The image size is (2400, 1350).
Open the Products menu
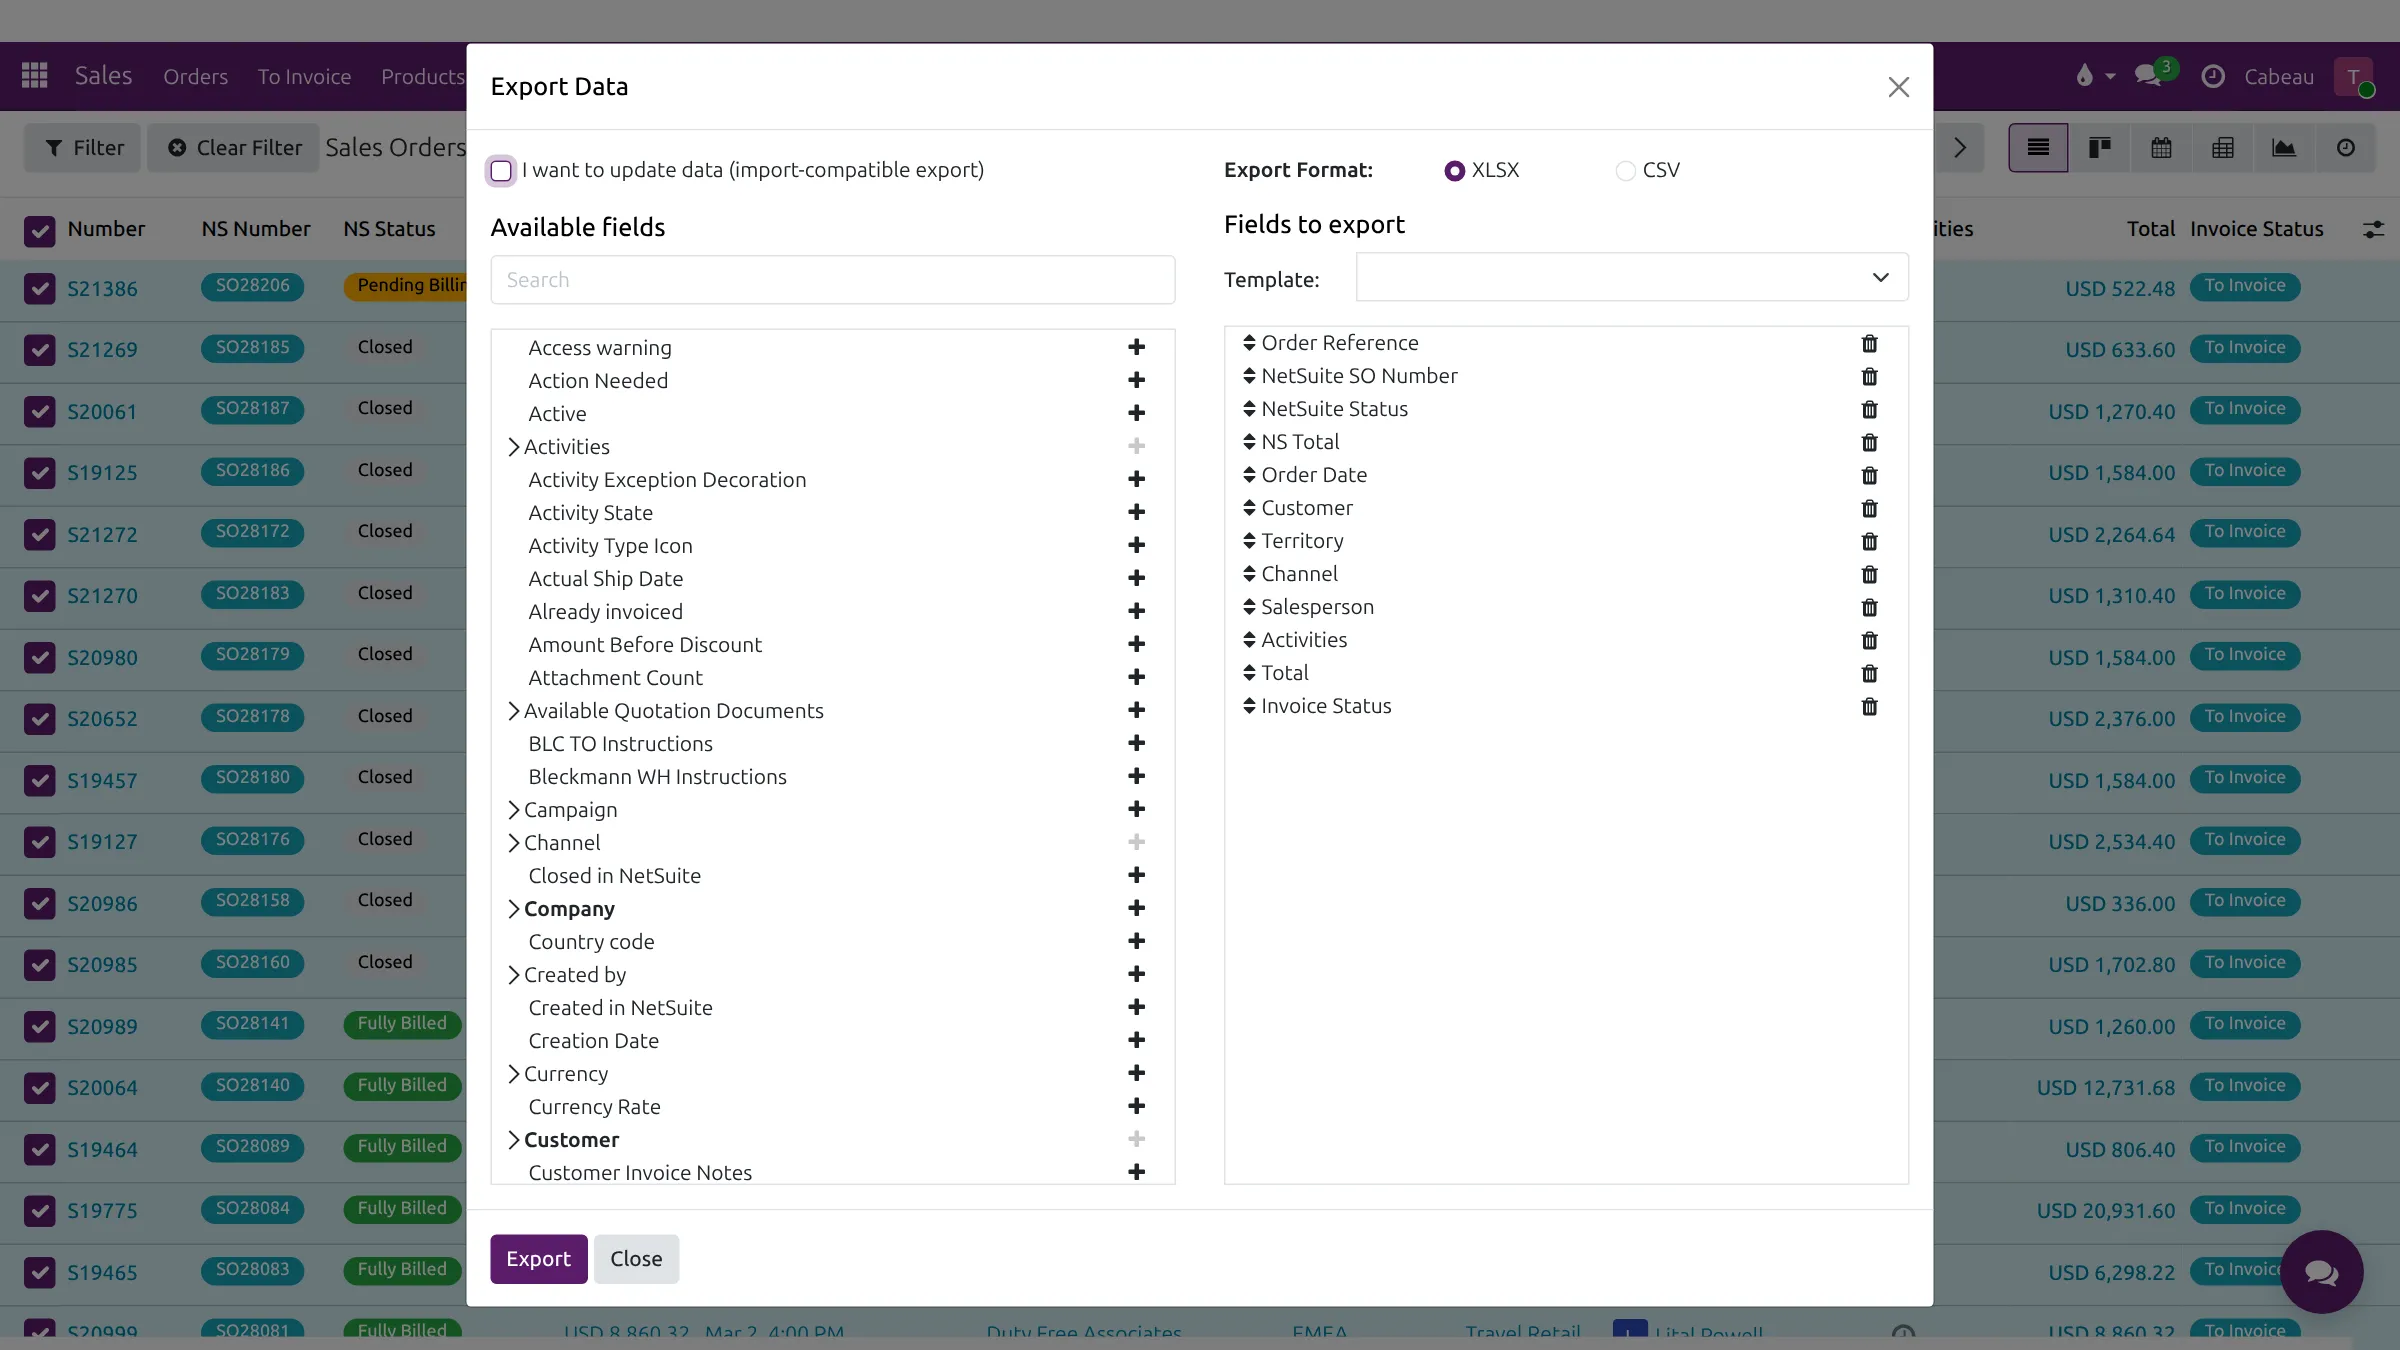point(423,76)
